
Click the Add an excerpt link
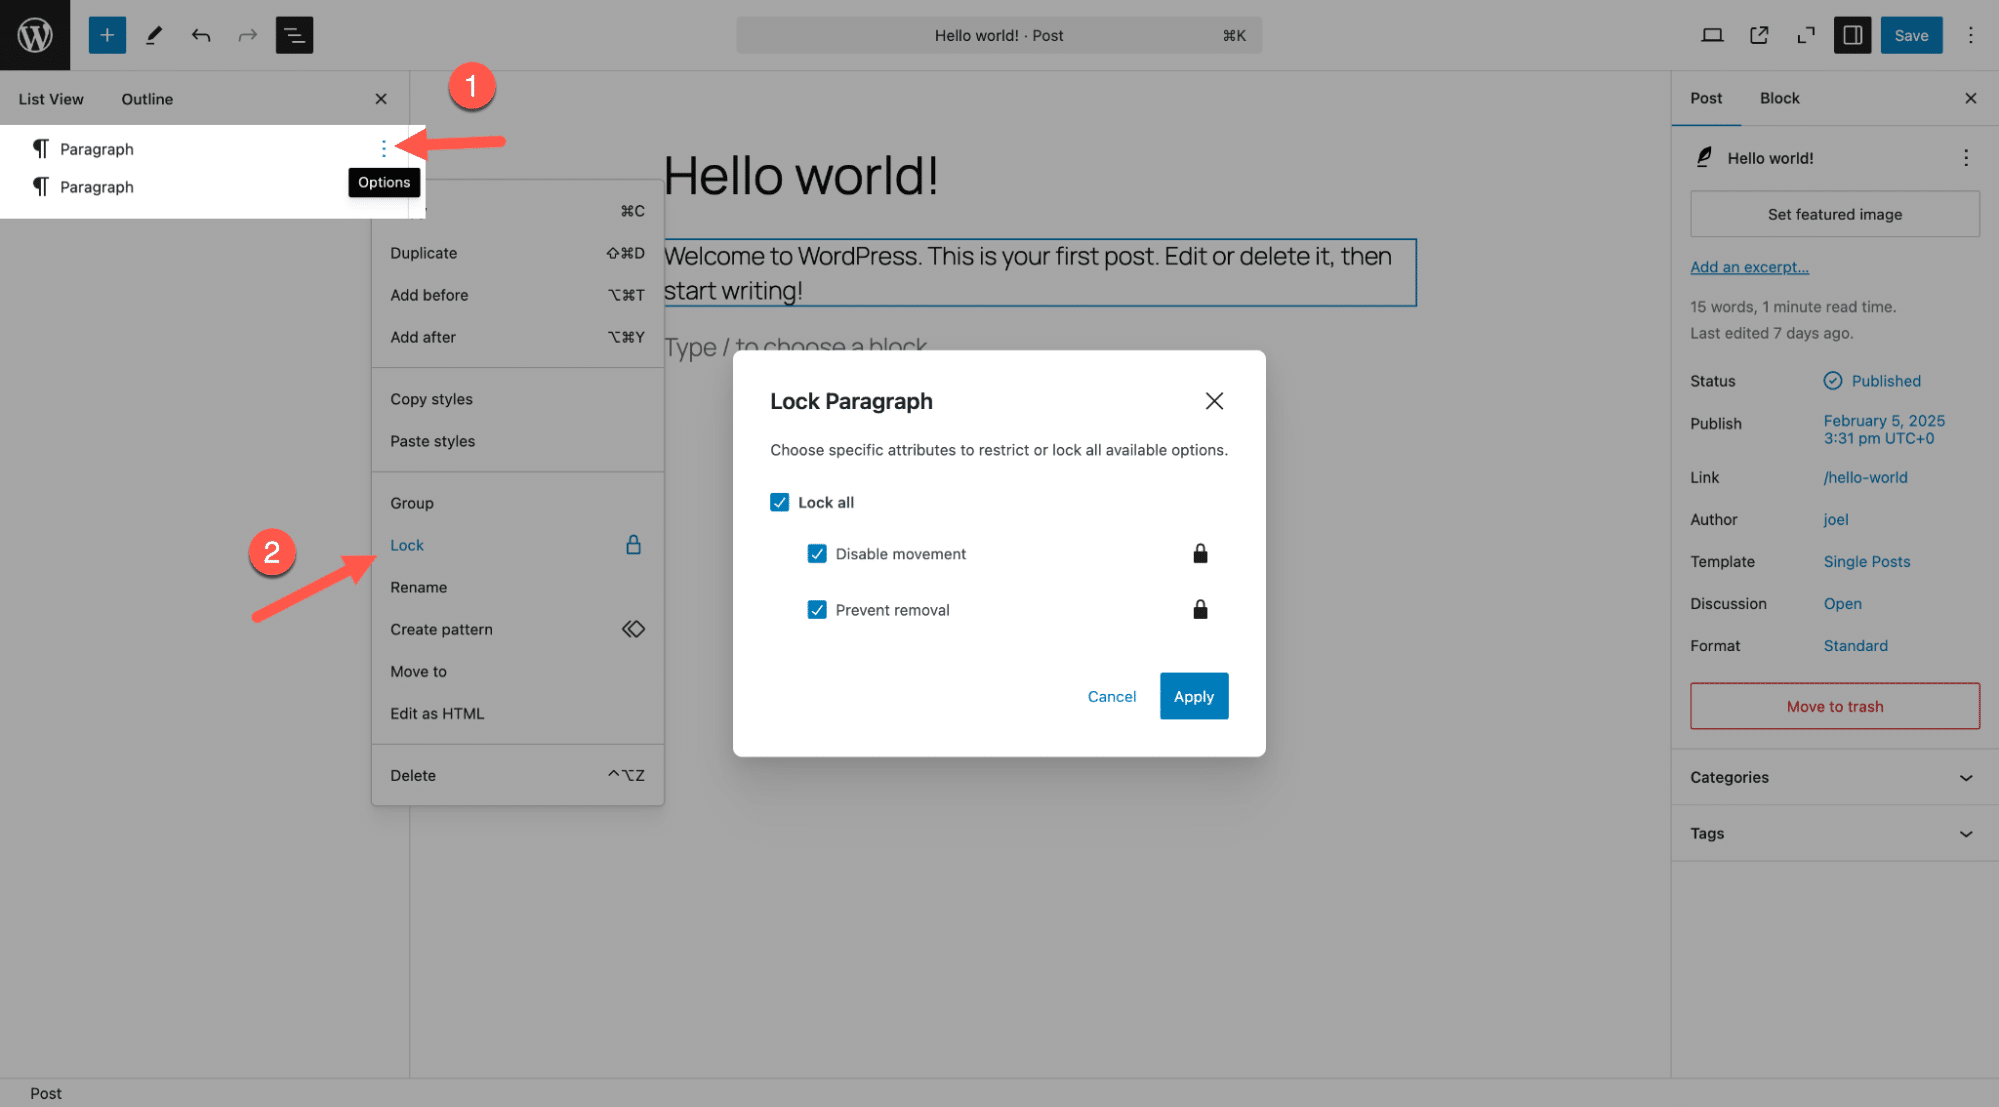point(1749,267)
